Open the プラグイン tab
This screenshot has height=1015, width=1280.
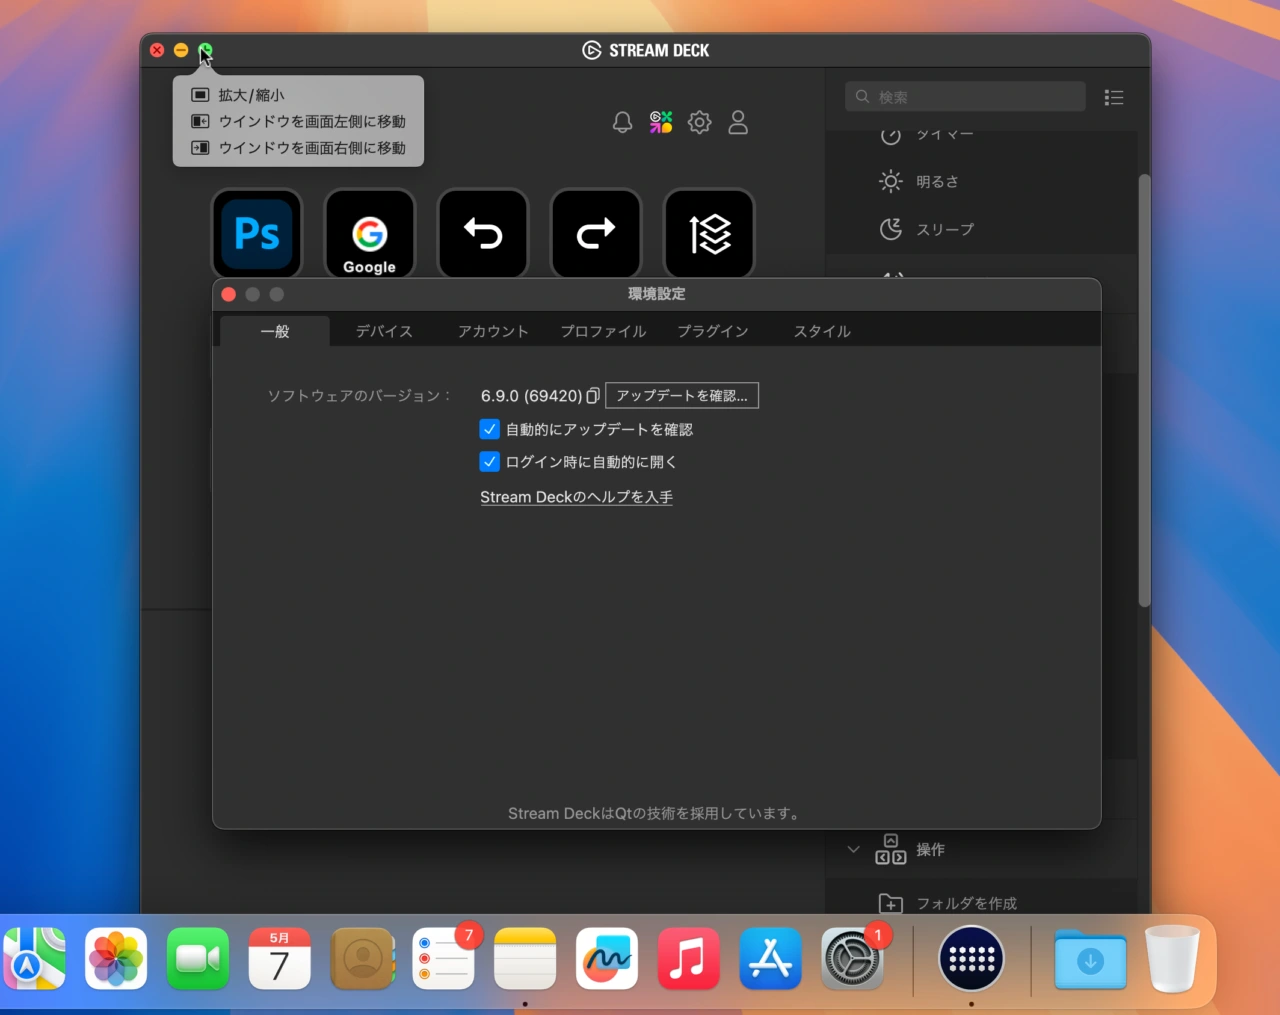click(713, 331)
